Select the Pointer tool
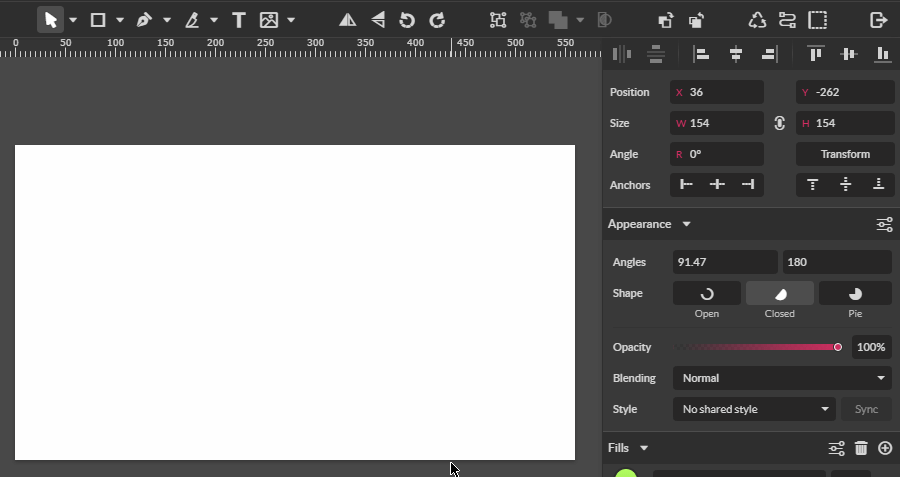900x477 pixels. (51, 20)
